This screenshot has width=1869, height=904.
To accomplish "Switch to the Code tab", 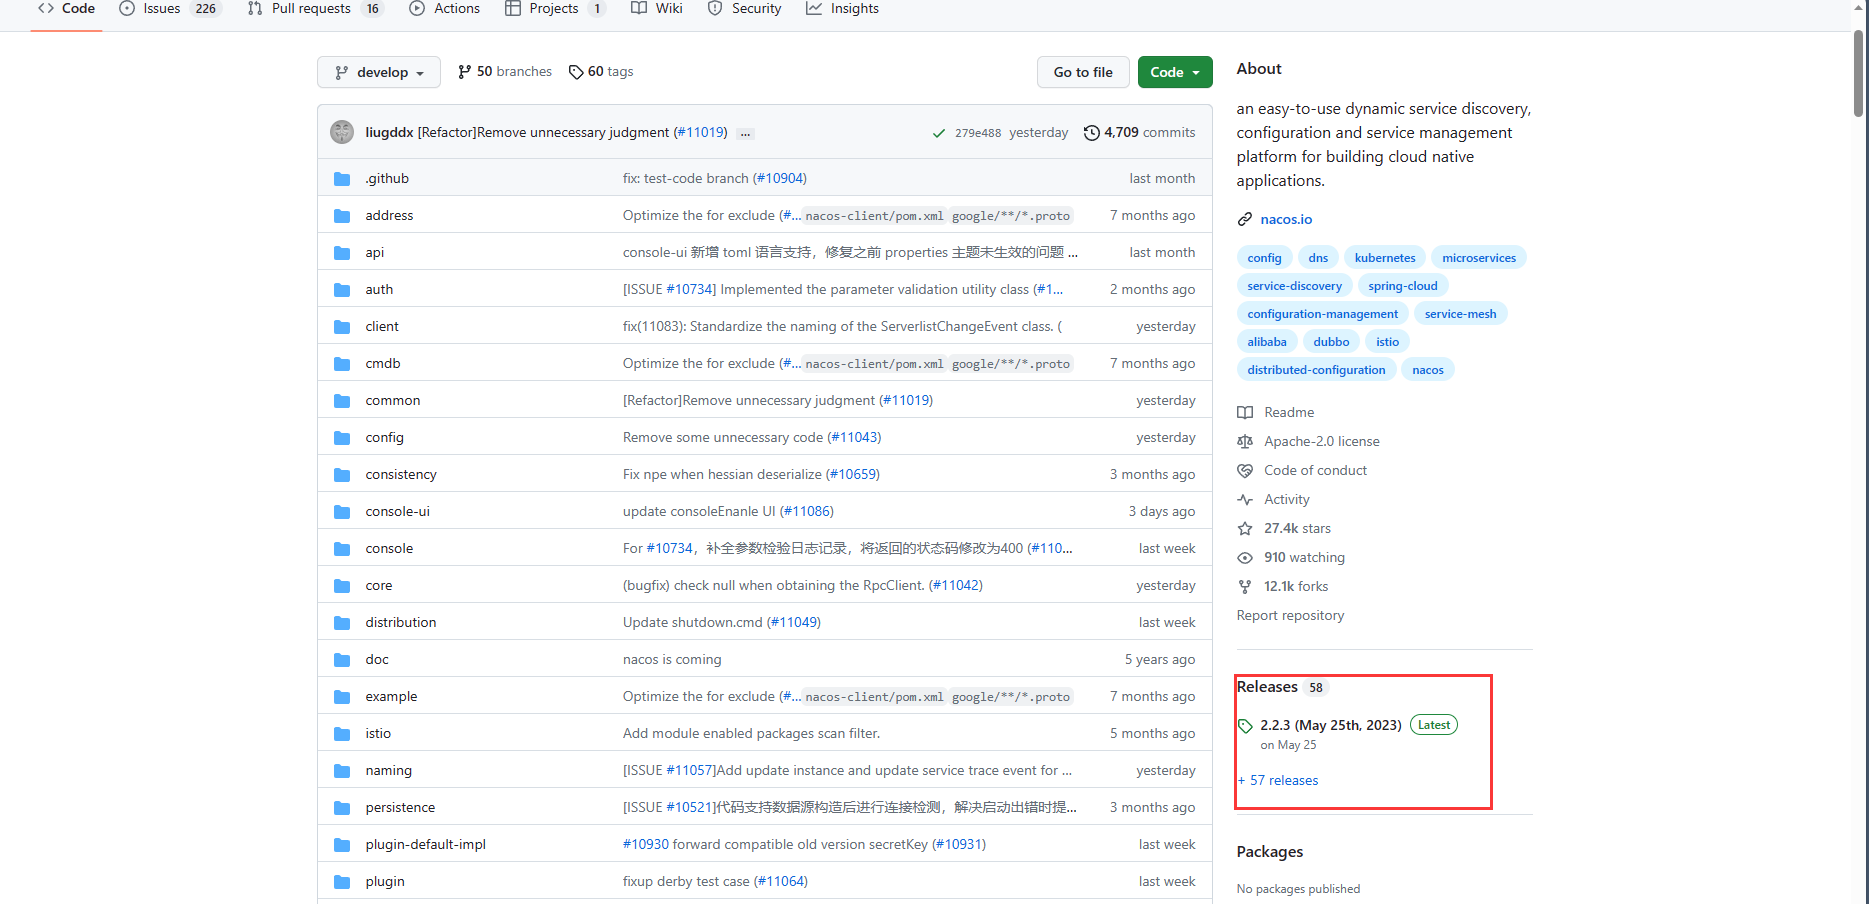I will [x=66, y=9].
